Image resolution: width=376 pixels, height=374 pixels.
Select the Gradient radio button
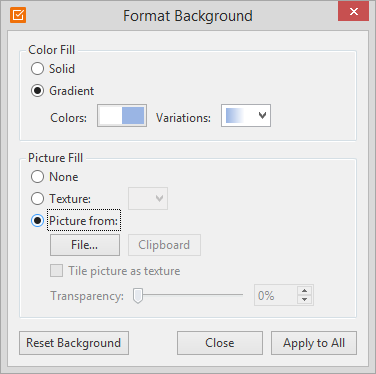coord(37,91)
